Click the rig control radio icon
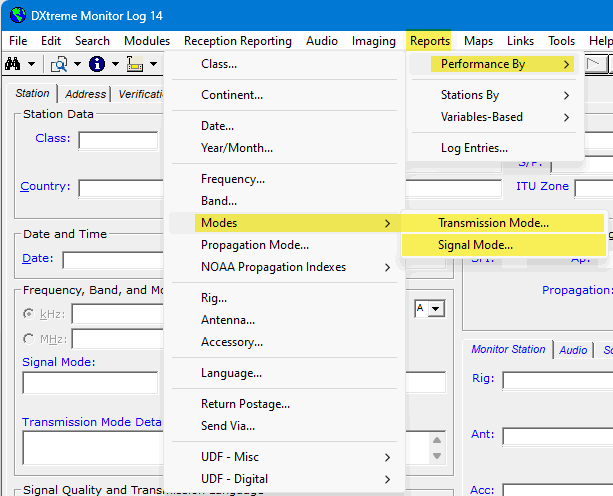Image resolution: width=613 pixels, height=496 pixels. tap(135, 64)
